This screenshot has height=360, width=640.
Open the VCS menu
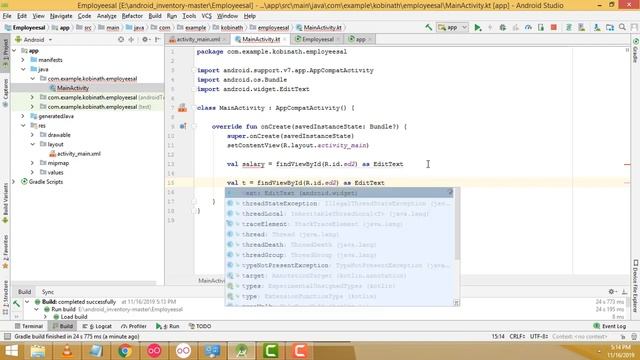coord(207,16)
